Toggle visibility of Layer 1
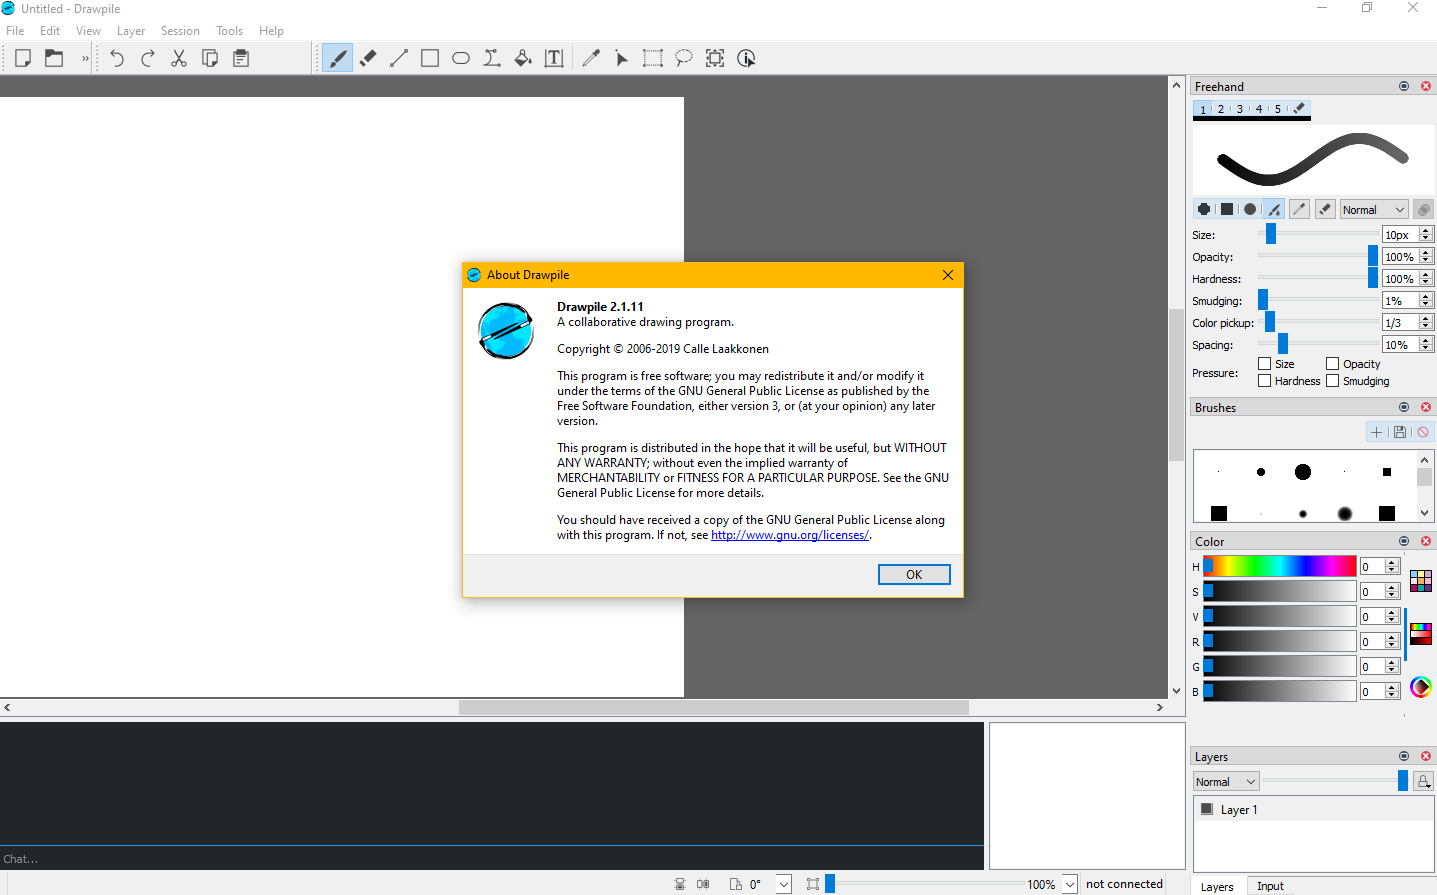The image size is (1437, 895). pyautogui.click(x=1207, y=809)
